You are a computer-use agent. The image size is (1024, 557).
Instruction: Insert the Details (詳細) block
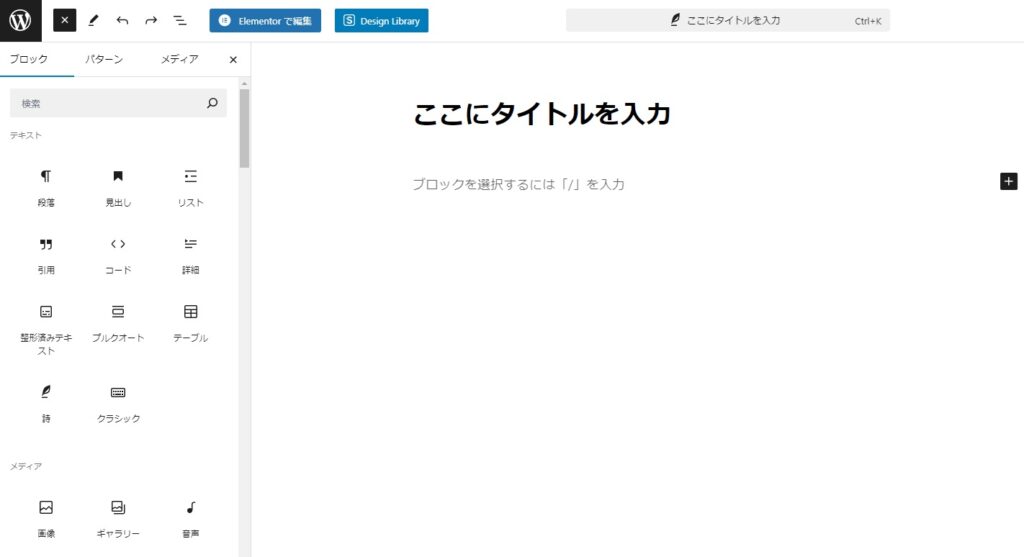coord(190,254)
